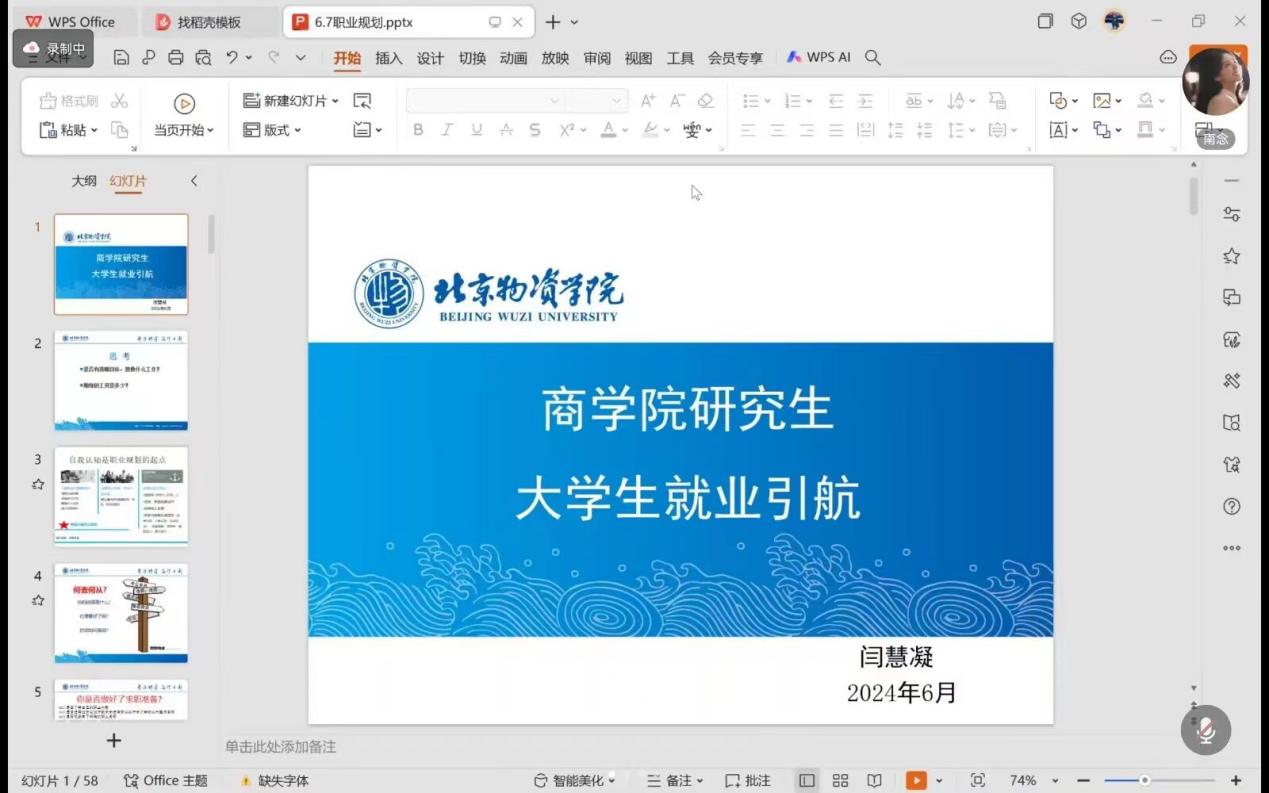
Task: Toggle reading view book icon
Action: coord(874,780)
